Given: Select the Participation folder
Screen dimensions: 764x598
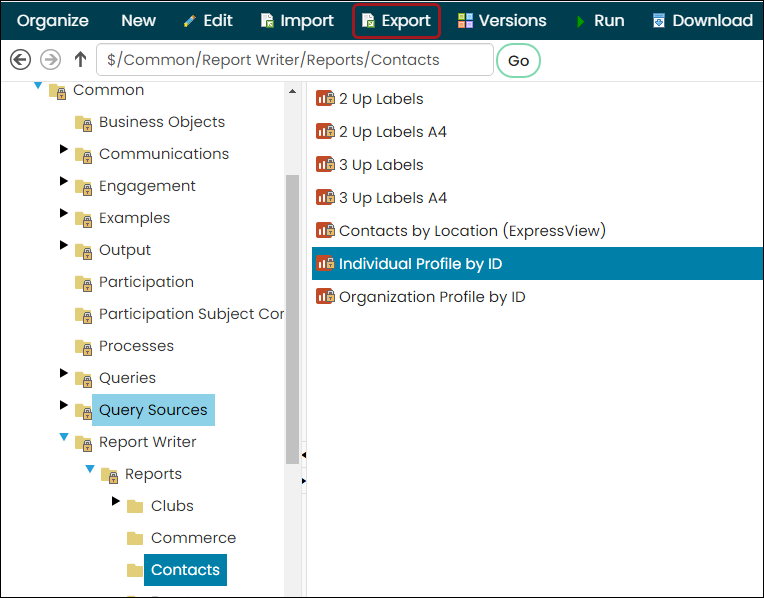Looking at the screenshot, I should 146,282.
